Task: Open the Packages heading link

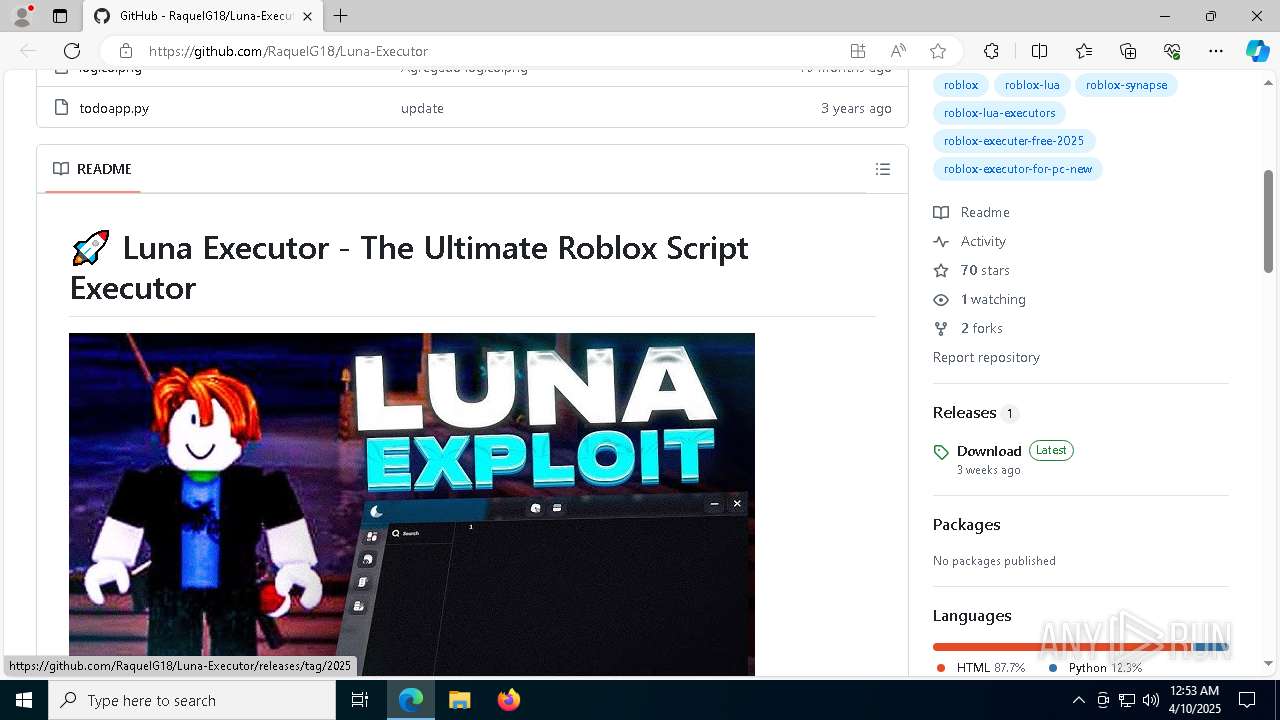Action: pos(966,525)
